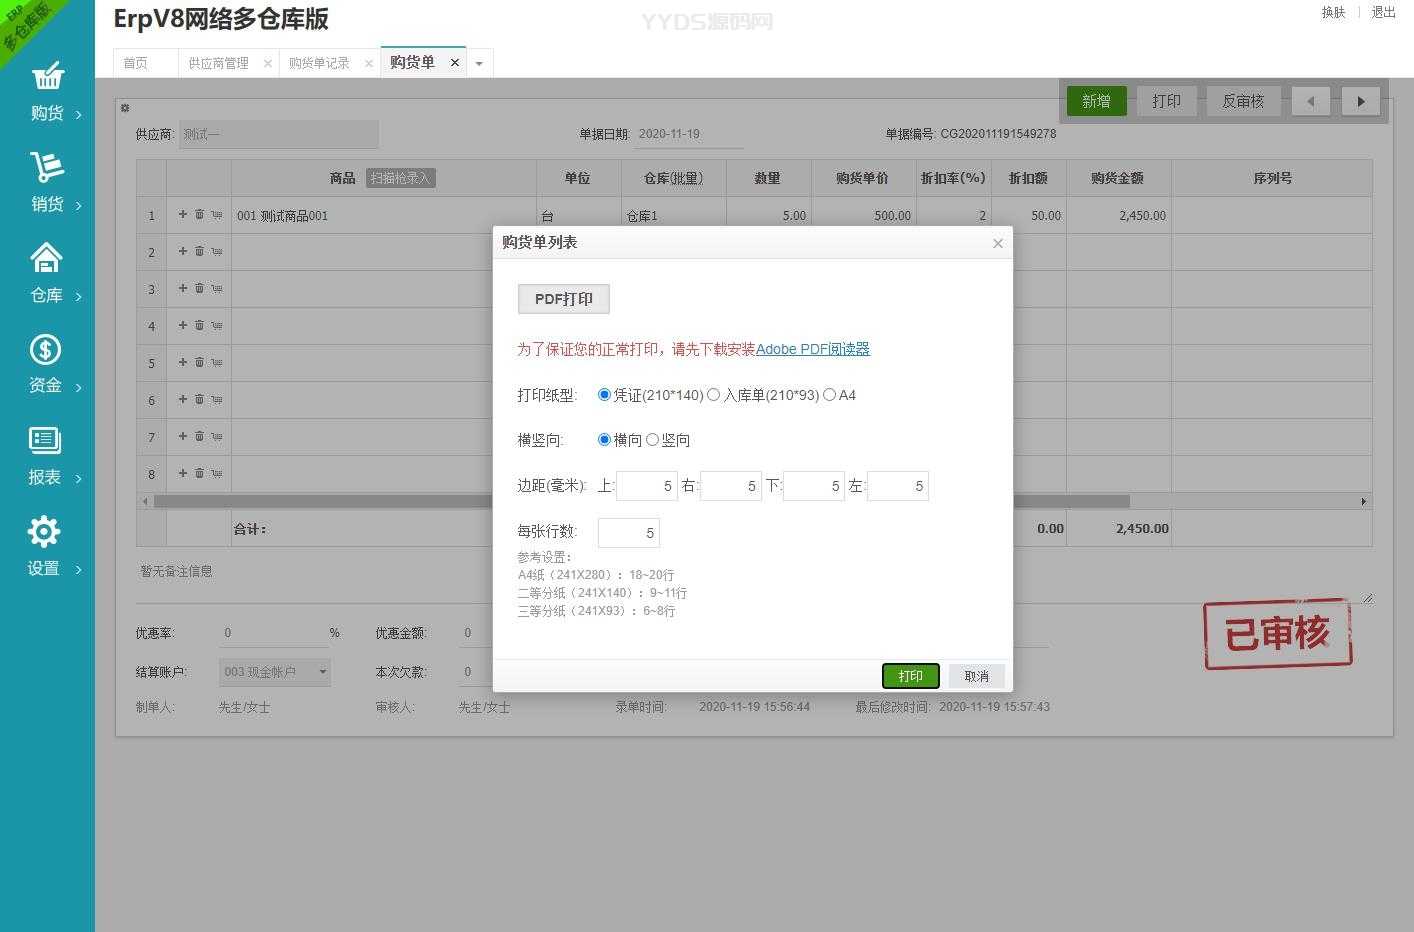
Task: Switch to the 购货单记录 tab
Action: click(319, 63)
